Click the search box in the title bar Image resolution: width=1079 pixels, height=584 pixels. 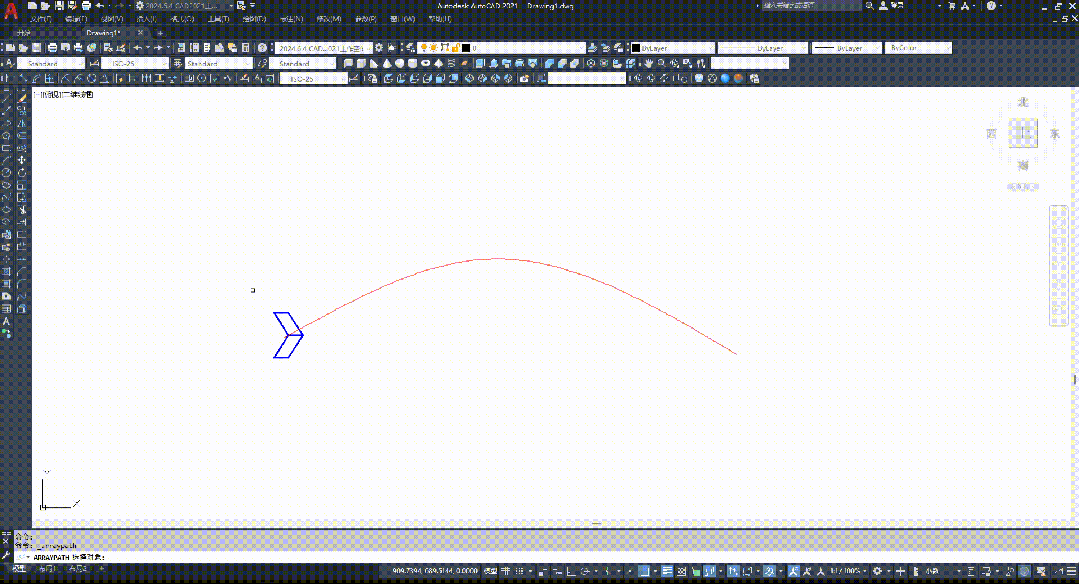click(x=812, y=6)
